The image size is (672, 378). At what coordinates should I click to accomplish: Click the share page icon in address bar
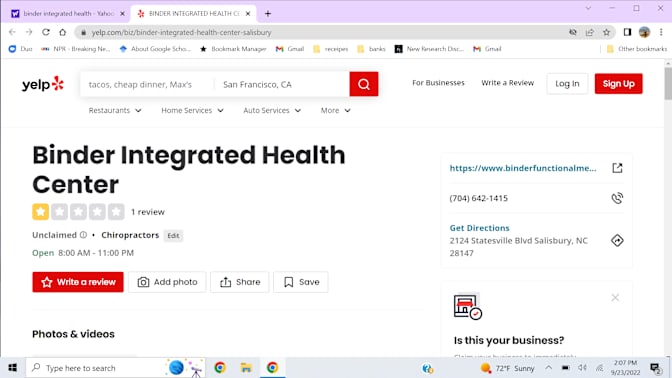click(x=590, y=32)
